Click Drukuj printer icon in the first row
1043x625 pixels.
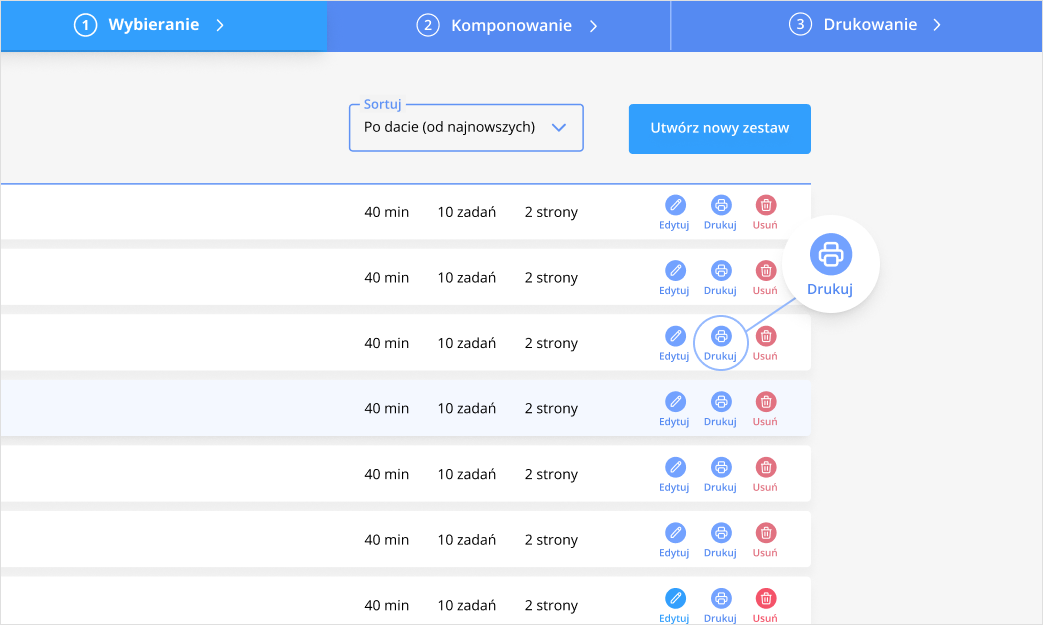point(721,205)
